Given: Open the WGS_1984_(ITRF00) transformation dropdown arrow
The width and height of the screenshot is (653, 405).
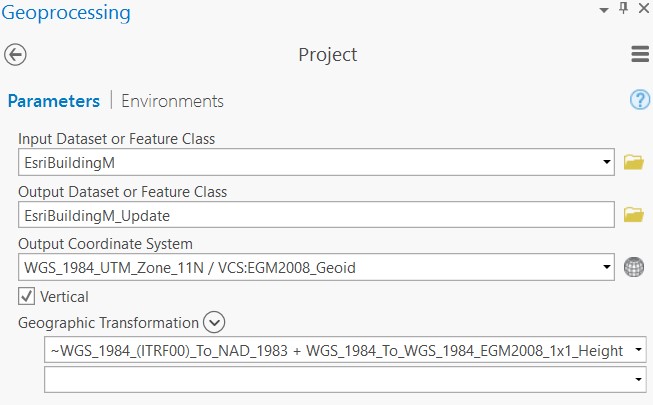Looking at the screenshot, I should click(639, 350).
